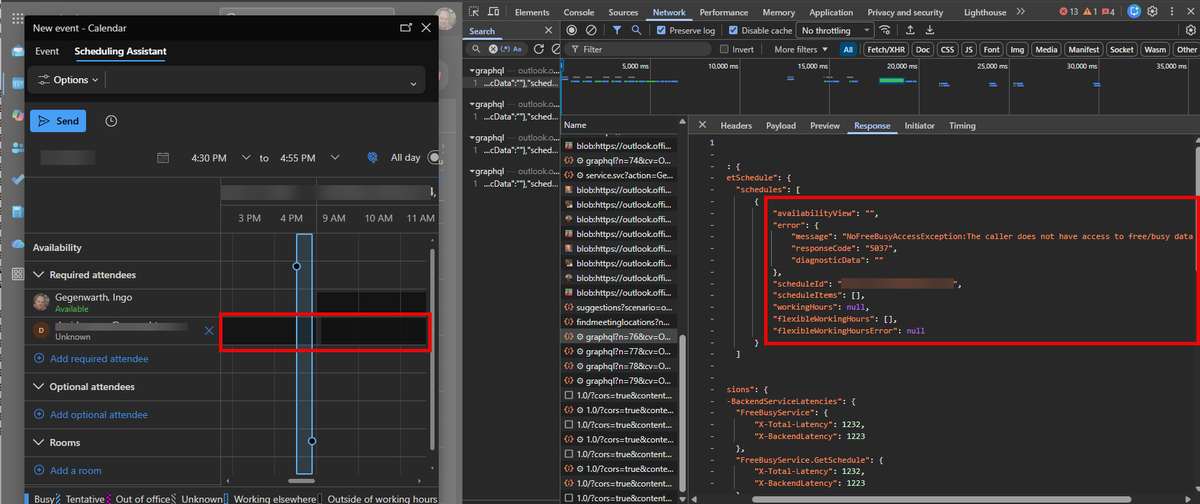Close the request details pane
The height and width of the screenshot is (504, 1200).
coord(702,126)
